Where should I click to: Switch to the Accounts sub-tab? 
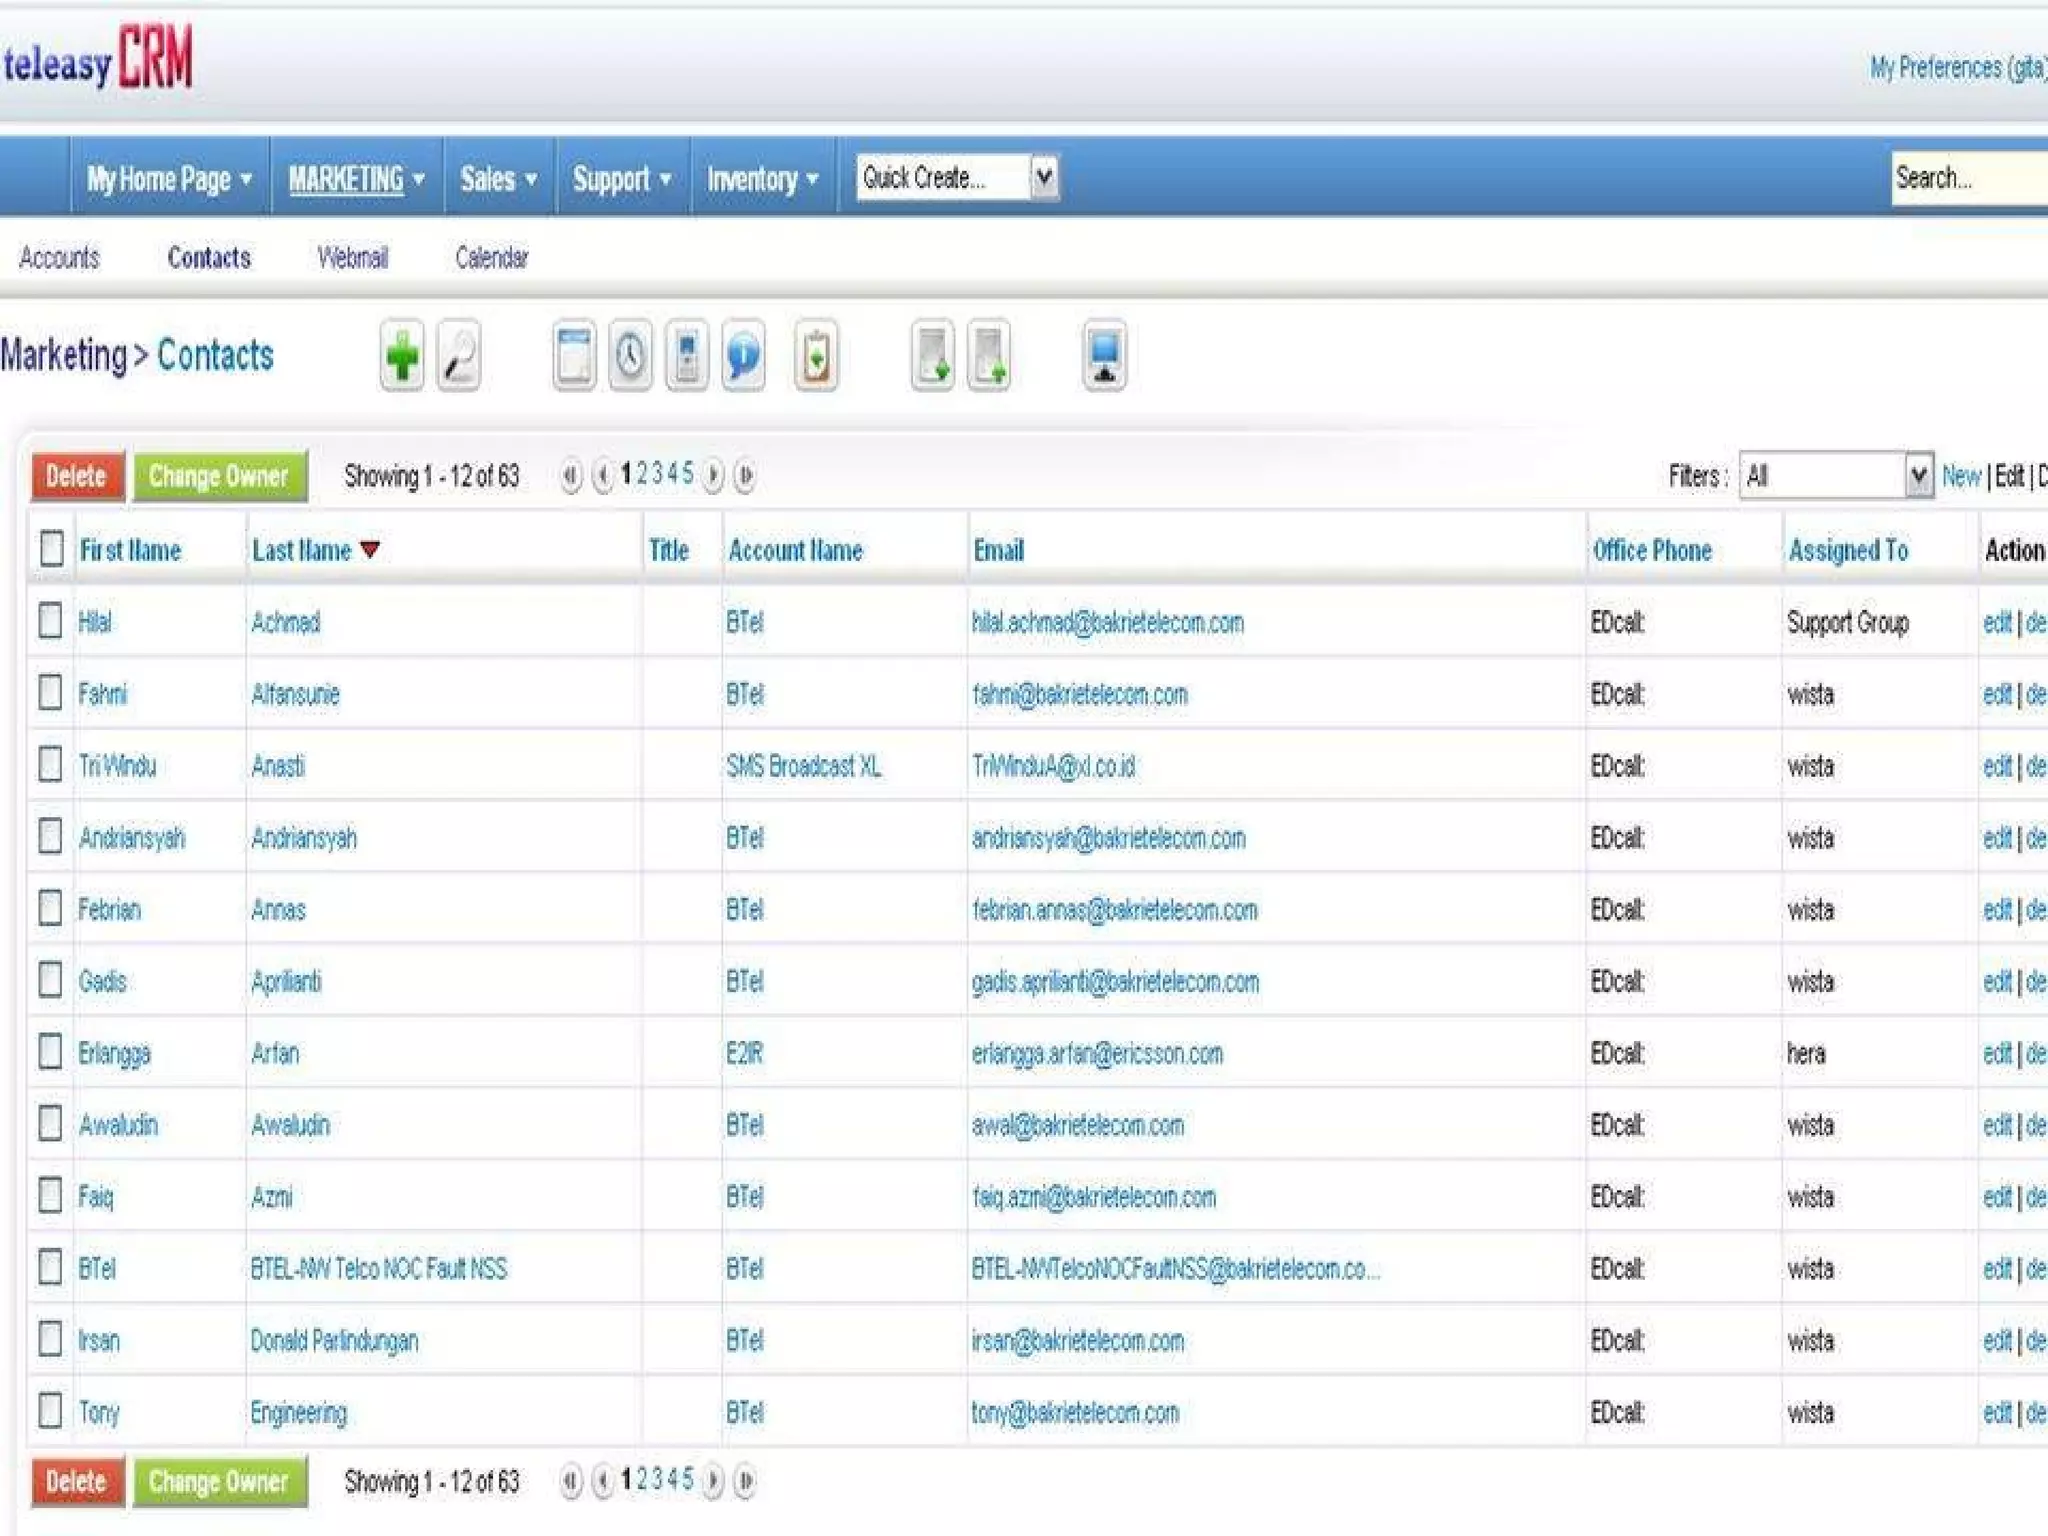[59, 258]
